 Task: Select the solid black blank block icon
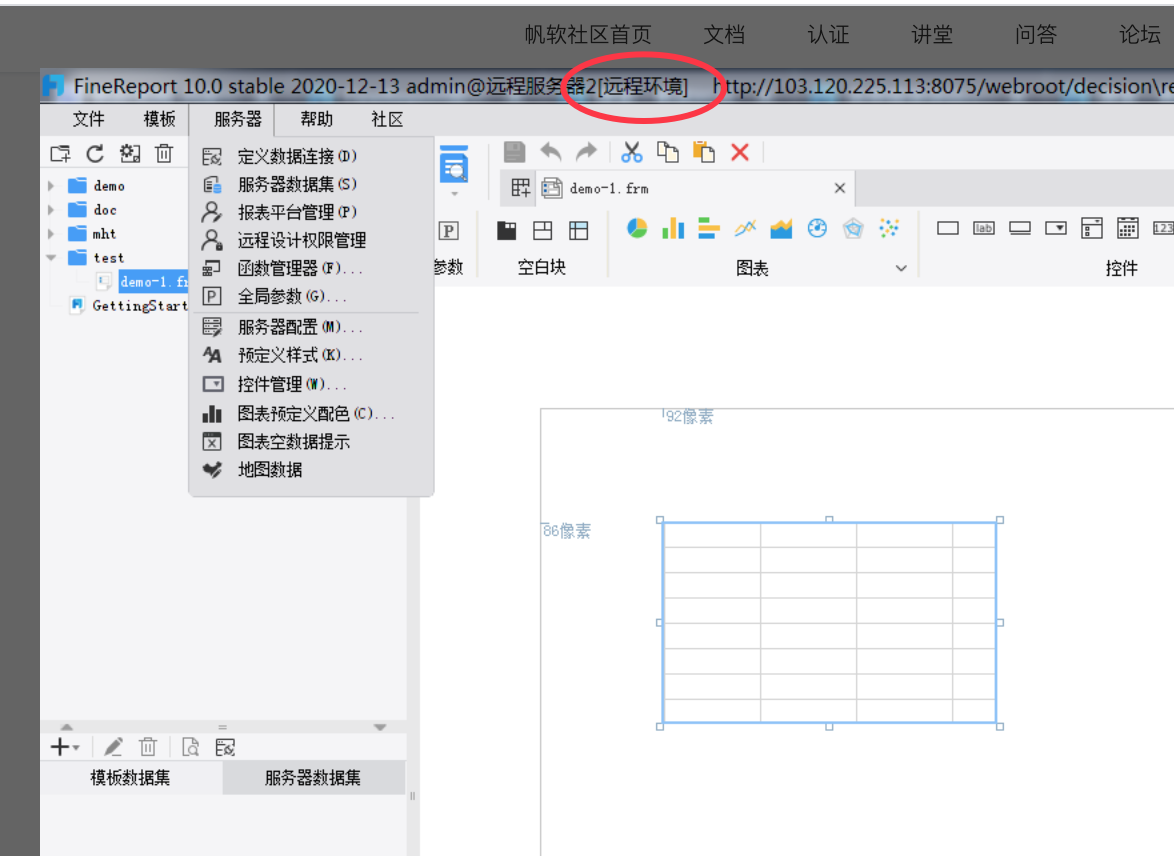507,231
